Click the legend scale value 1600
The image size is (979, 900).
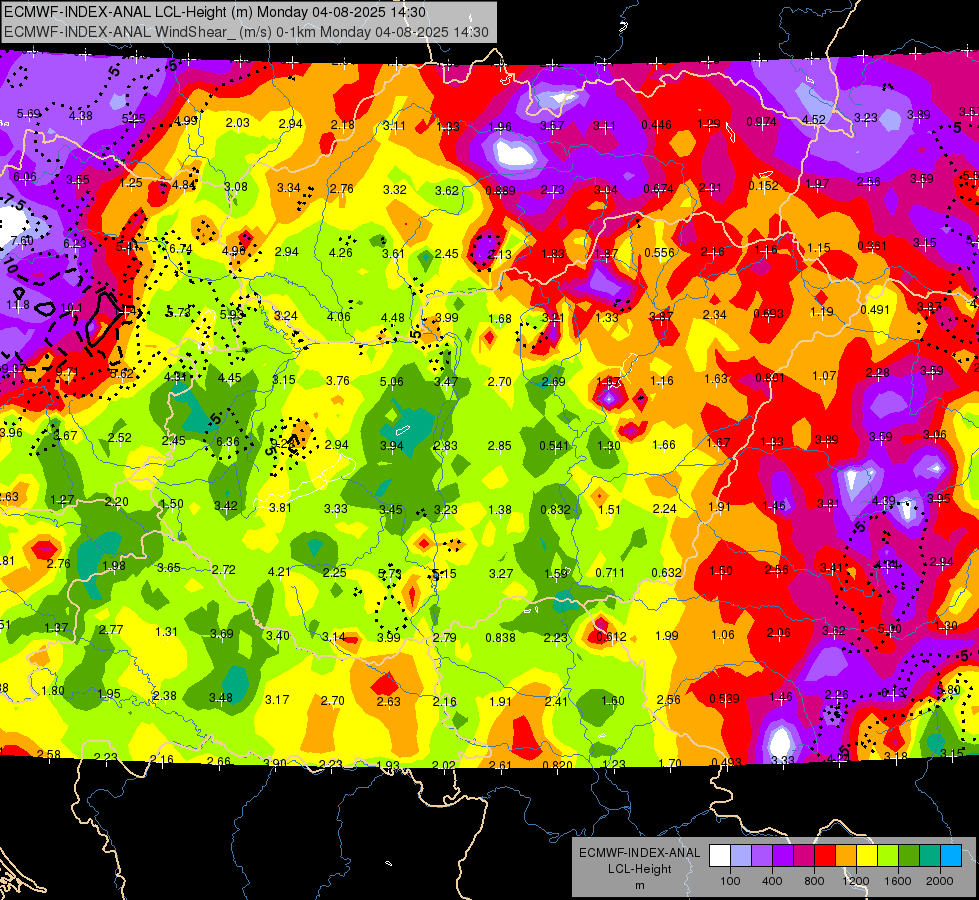tap(897, 881)
